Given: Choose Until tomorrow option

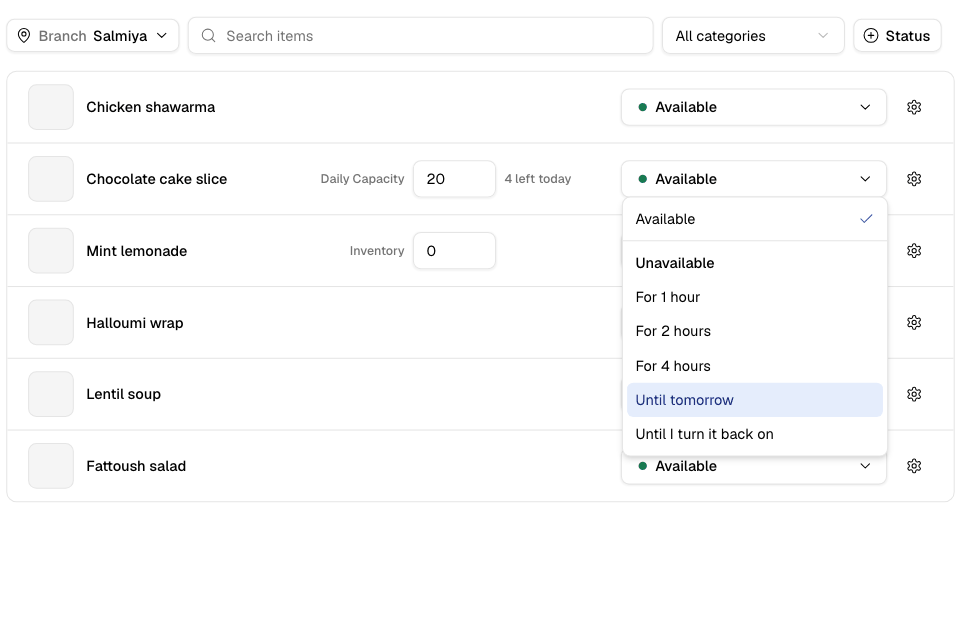Looking at the screenshot, I should (x=754, y=400).
